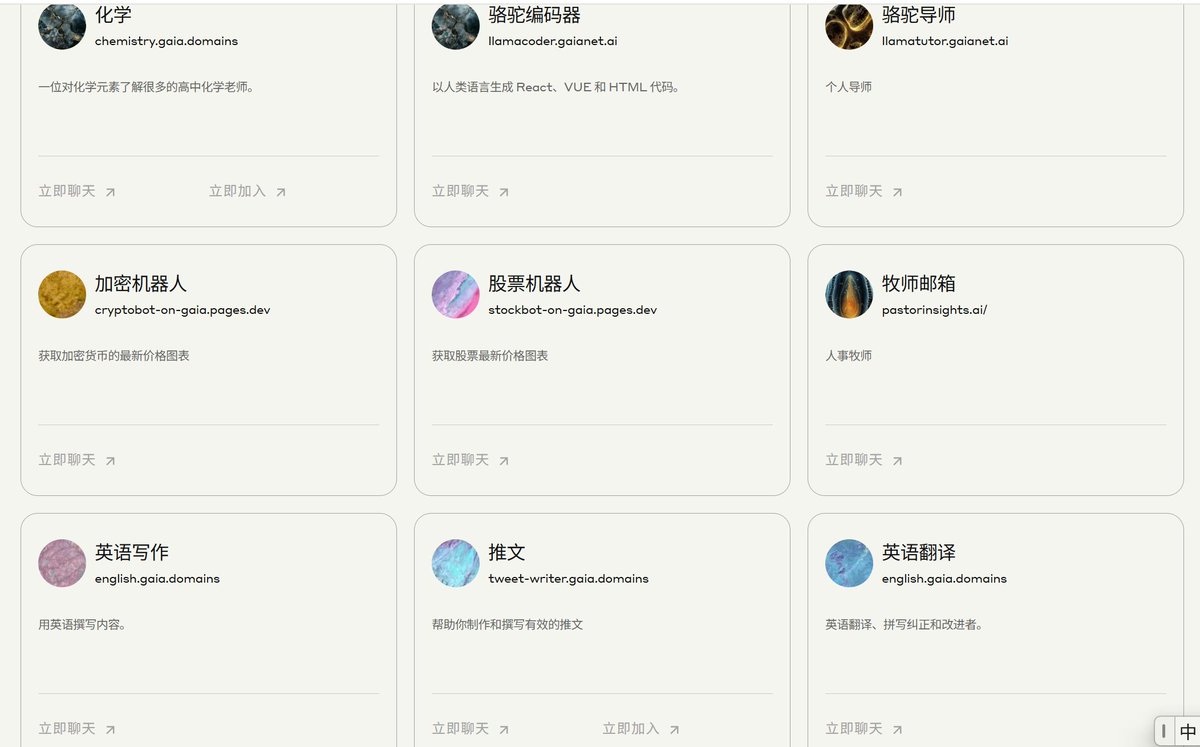Toggle the 中 input method indicator

pyautogui.click(x=1187, y=731)
